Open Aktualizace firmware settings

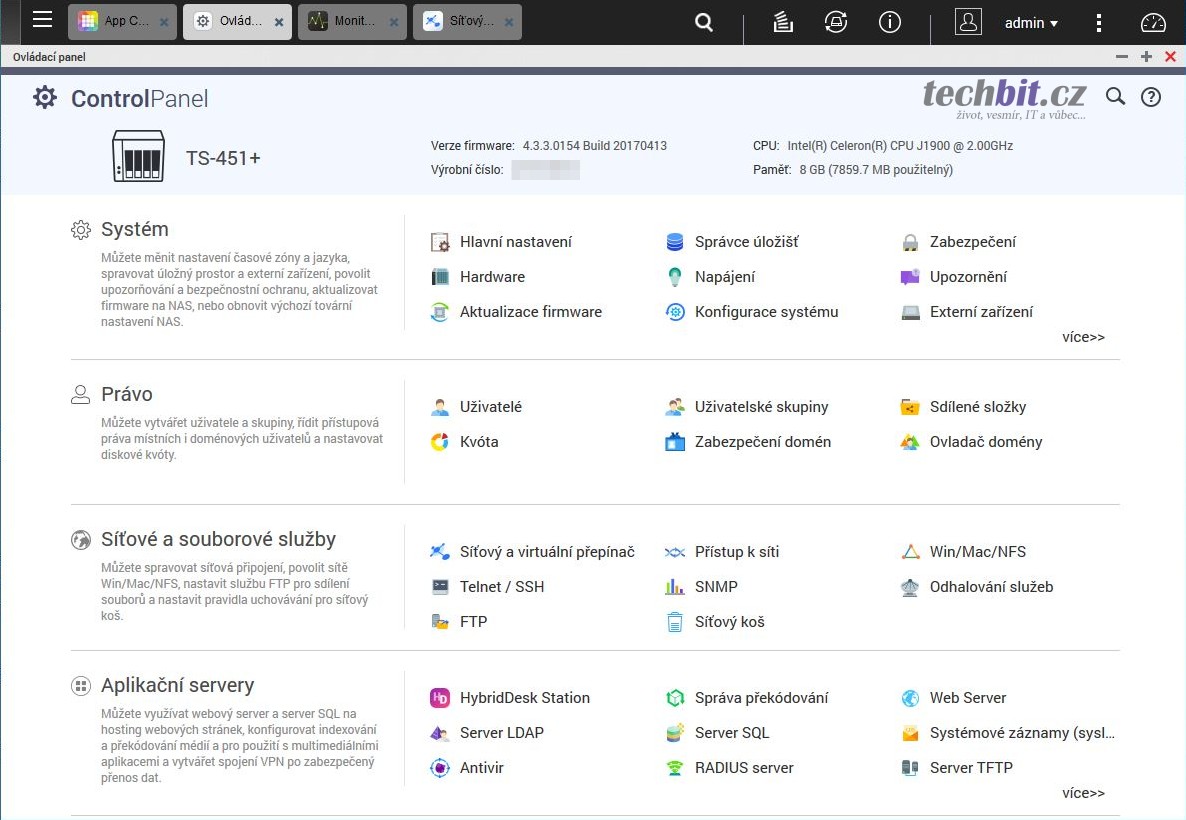click(530, 312)
